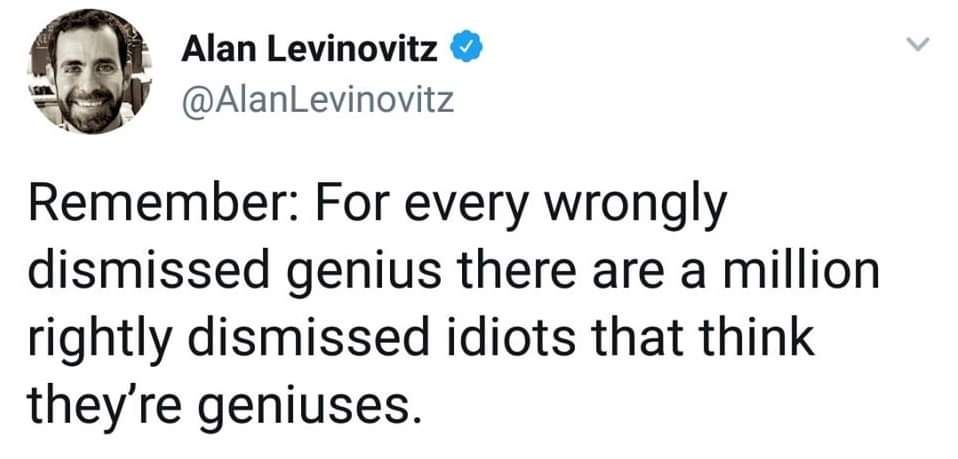Screen dimensions: 958x459
Task: Open the @AlanLevinovitz handle link
Action: pyautogui.click(x=318, y=98)
